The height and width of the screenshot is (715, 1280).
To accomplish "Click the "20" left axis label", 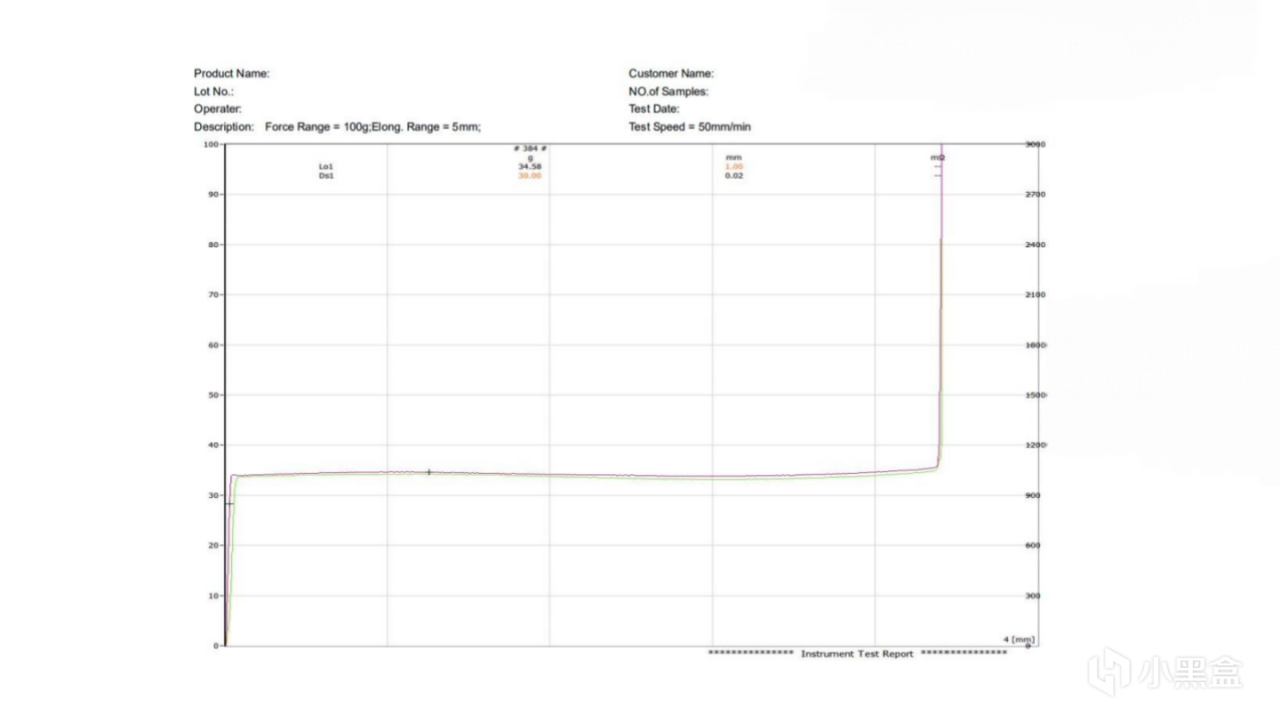I will point(213,545).
